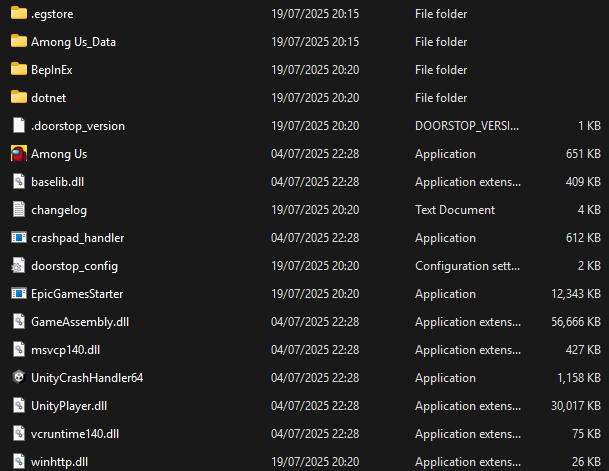Click the Among Us application icon
The height and width of the screenshot is (471, 609).
(x=18, y=154)
